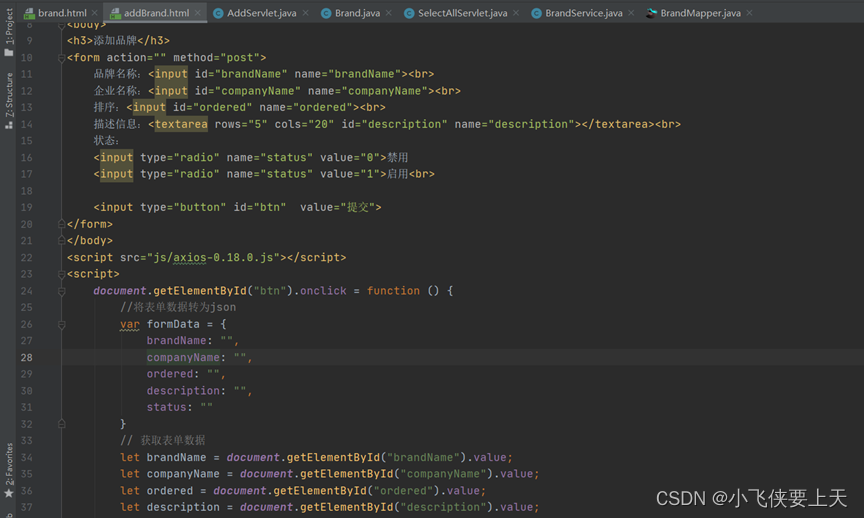Click line number 28 in gutter
This screenshot has height=518, width=864.
coord(26,357)
